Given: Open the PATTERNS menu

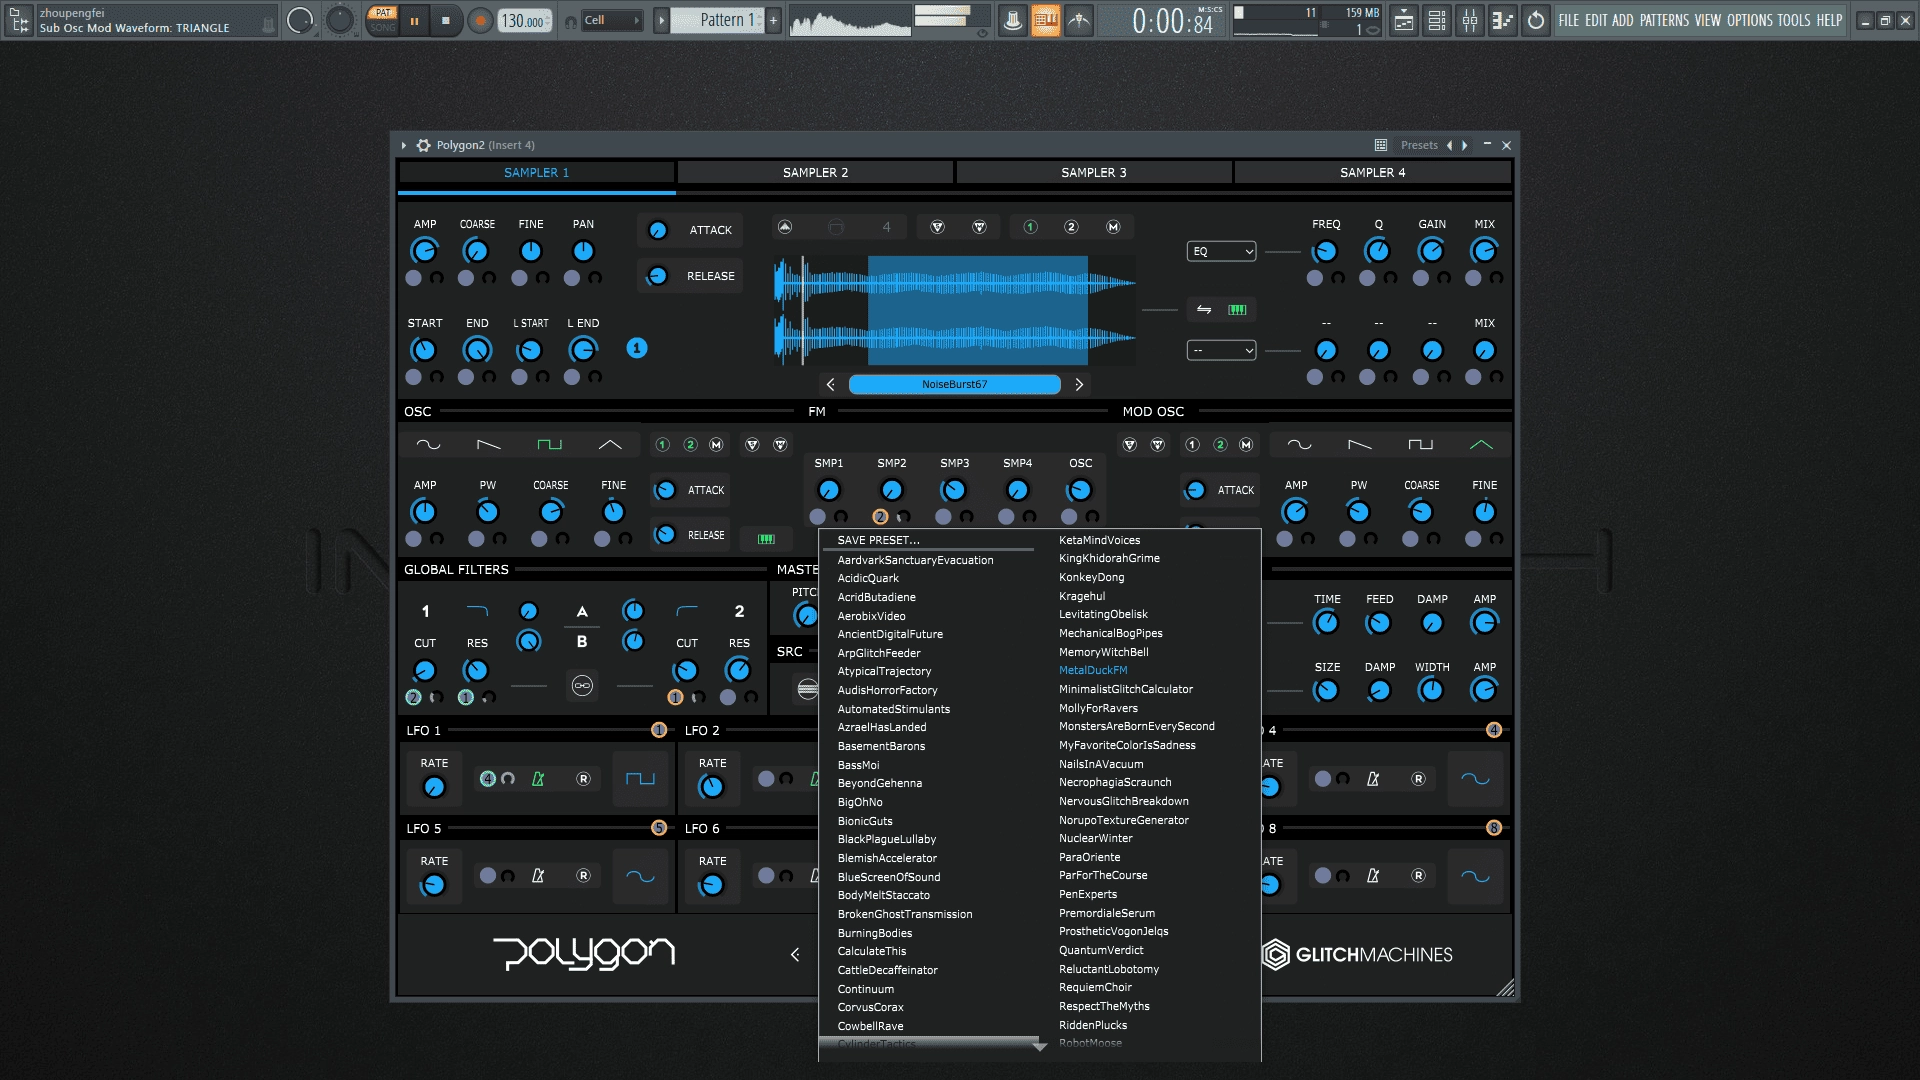Looking at the screenshot, I should tap(1664, 20).
